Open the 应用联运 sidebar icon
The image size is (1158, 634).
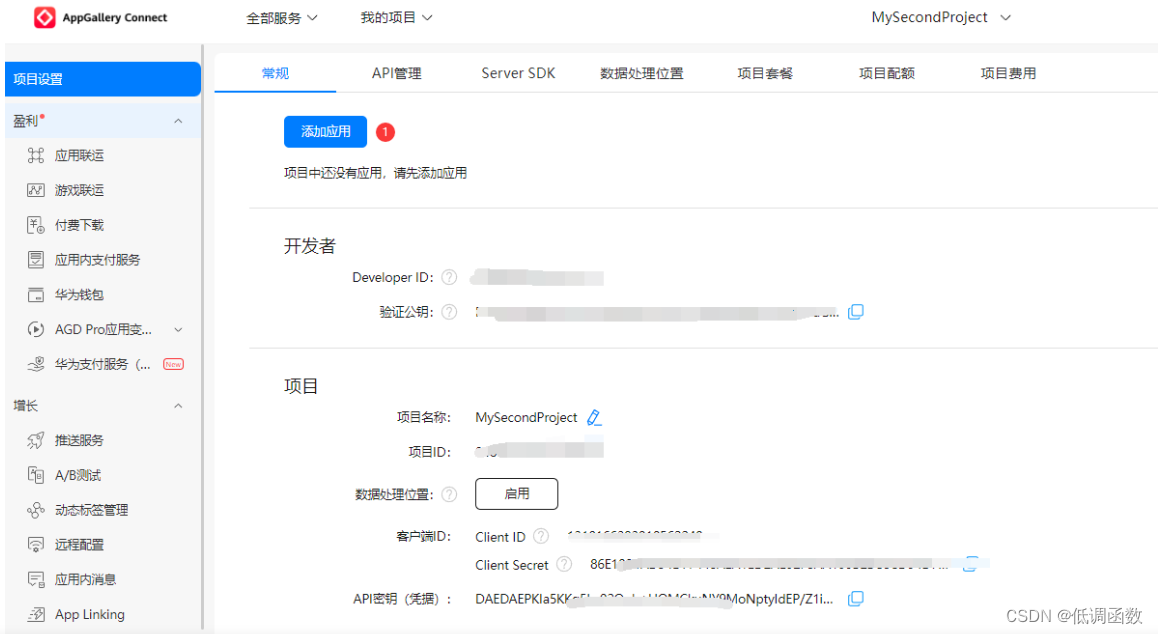tap(35, 155)
